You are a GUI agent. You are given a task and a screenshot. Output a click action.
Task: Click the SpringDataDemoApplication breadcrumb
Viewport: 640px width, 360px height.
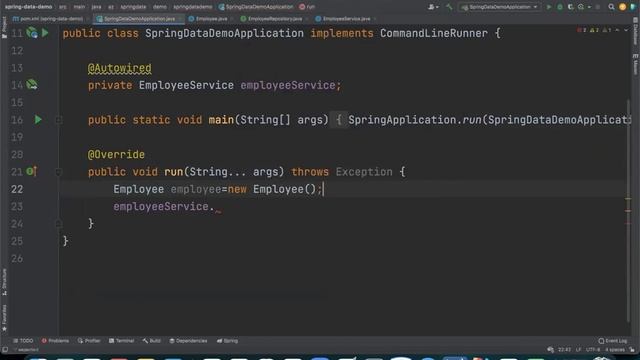click(256, 7)
